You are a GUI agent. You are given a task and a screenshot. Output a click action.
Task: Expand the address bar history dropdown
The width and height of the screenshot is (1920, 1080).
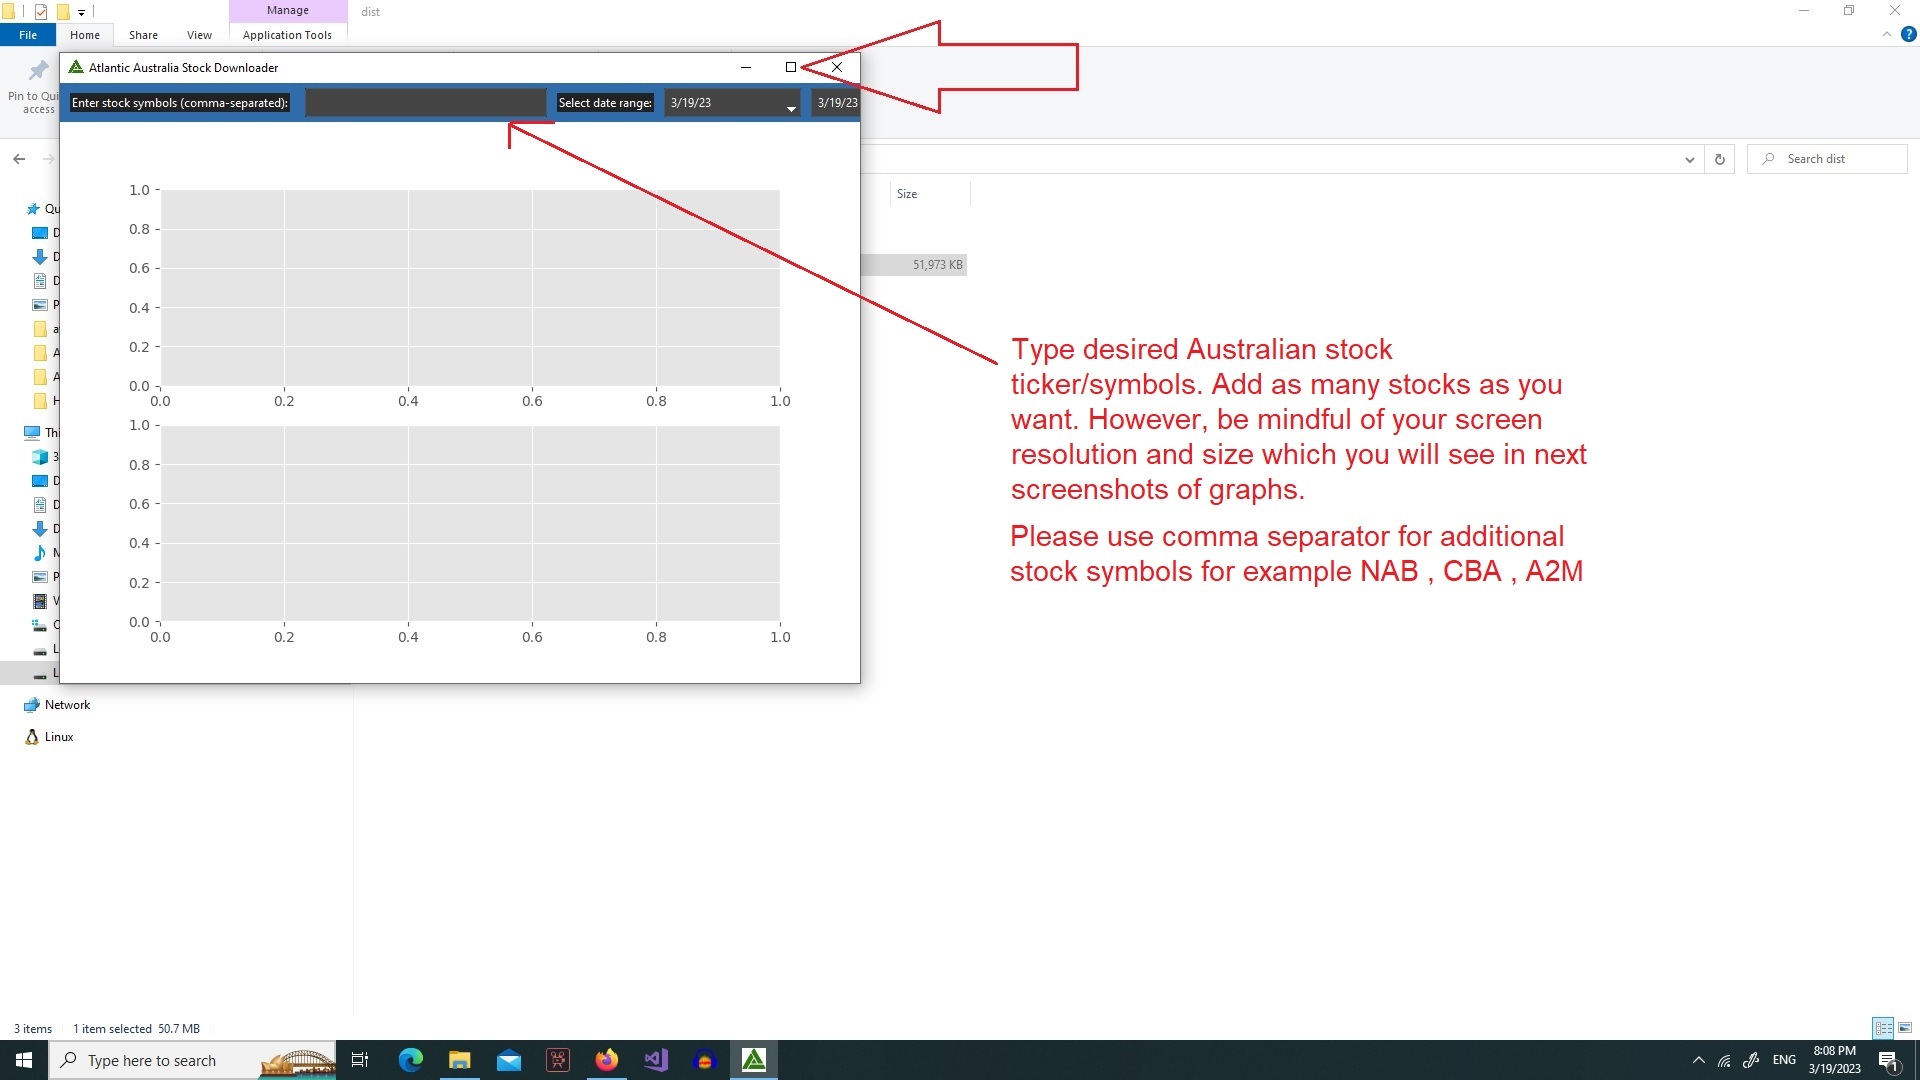[x=1689, y=159]
